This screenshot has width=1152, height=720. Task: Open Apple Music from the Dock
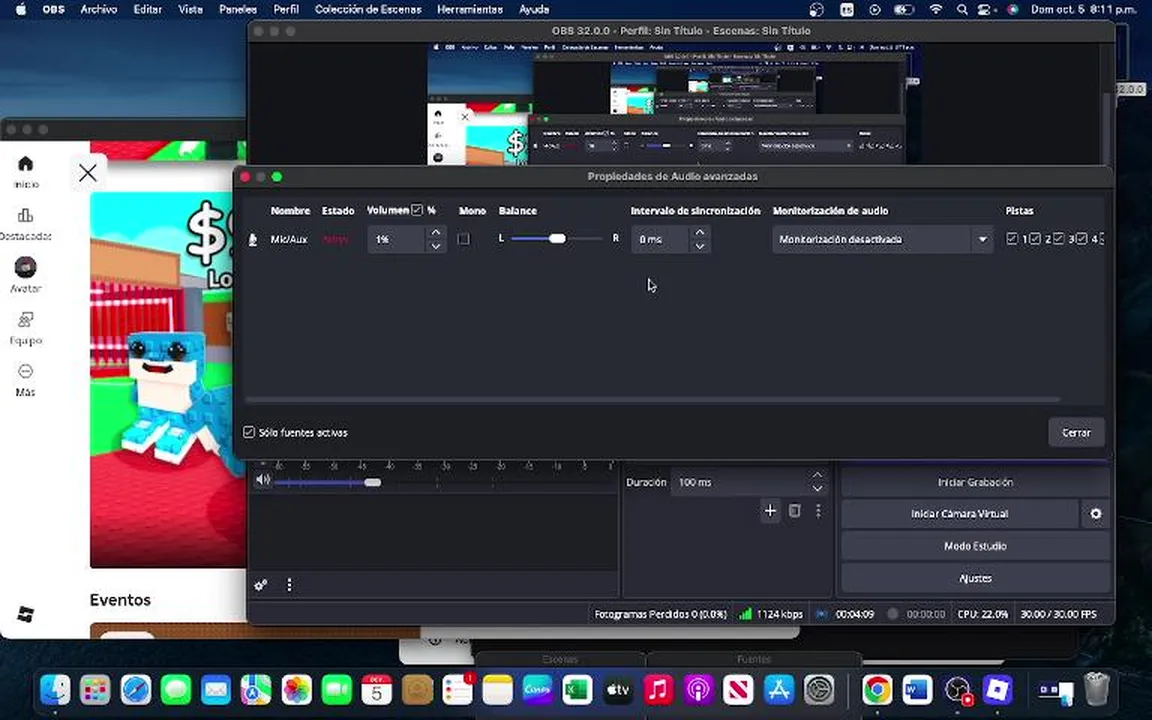(x=658, y=690)
